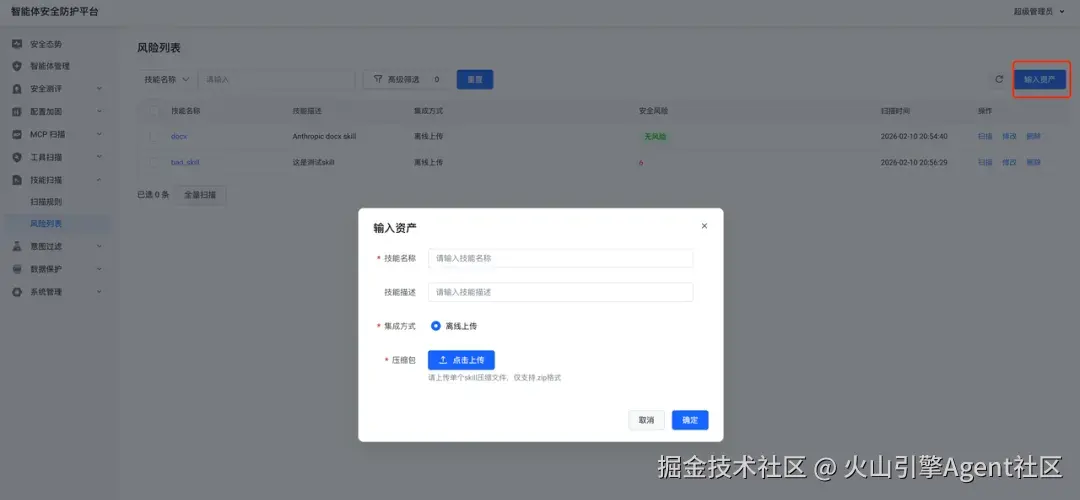Expand the 配置加固 submenu chevron

(x=99, y=112)
